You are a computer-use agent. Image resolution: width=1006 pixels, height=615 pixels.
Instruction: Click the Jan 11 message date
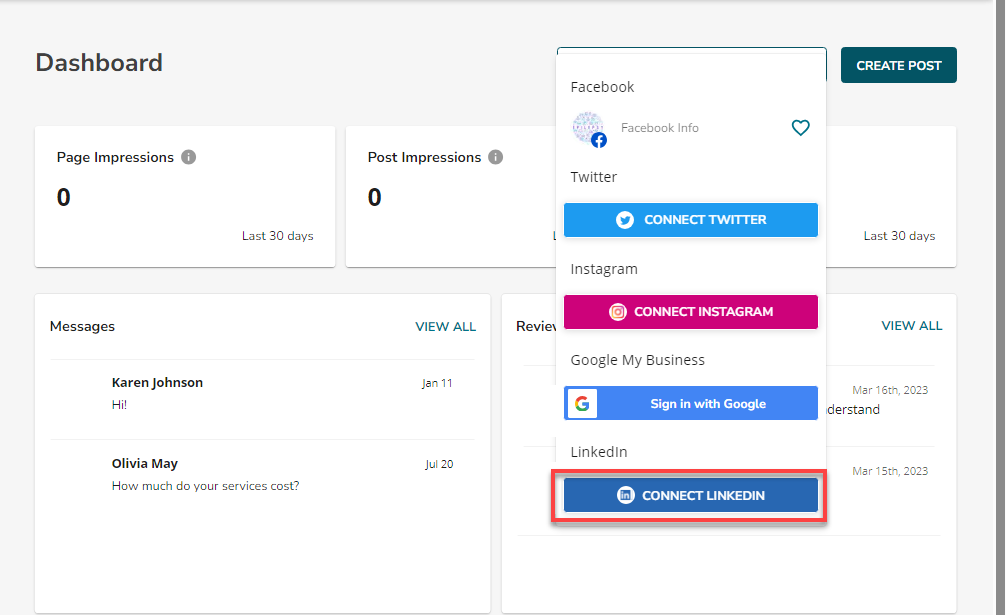[x=437, y=383]
